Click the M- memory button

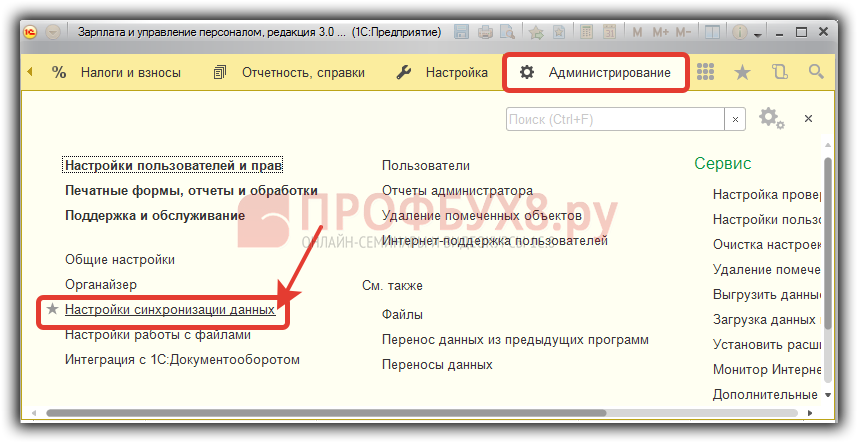(x=683, y=32)
